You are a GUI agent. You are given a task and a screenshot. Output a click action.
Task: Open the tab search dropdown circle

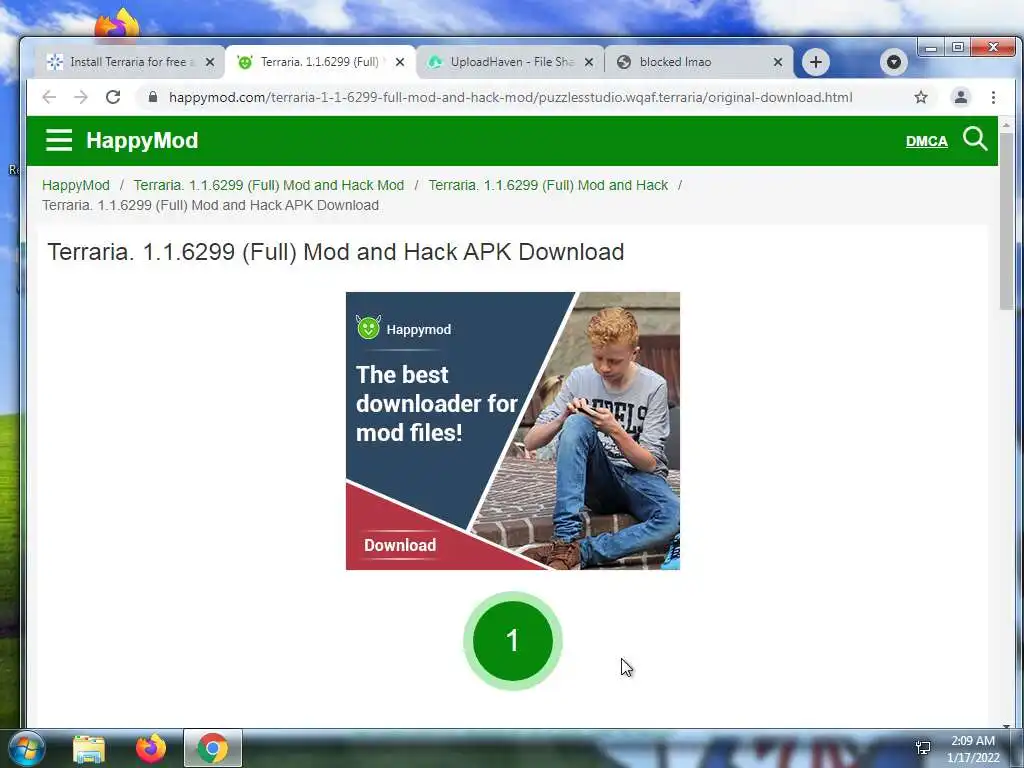[x=893, y=62]
